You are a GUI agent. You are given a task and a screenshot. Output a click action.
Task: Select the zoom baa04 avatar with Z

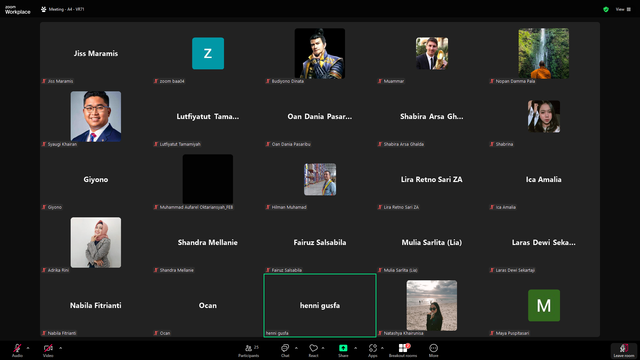pyautogui.click(x=208, y=53)
